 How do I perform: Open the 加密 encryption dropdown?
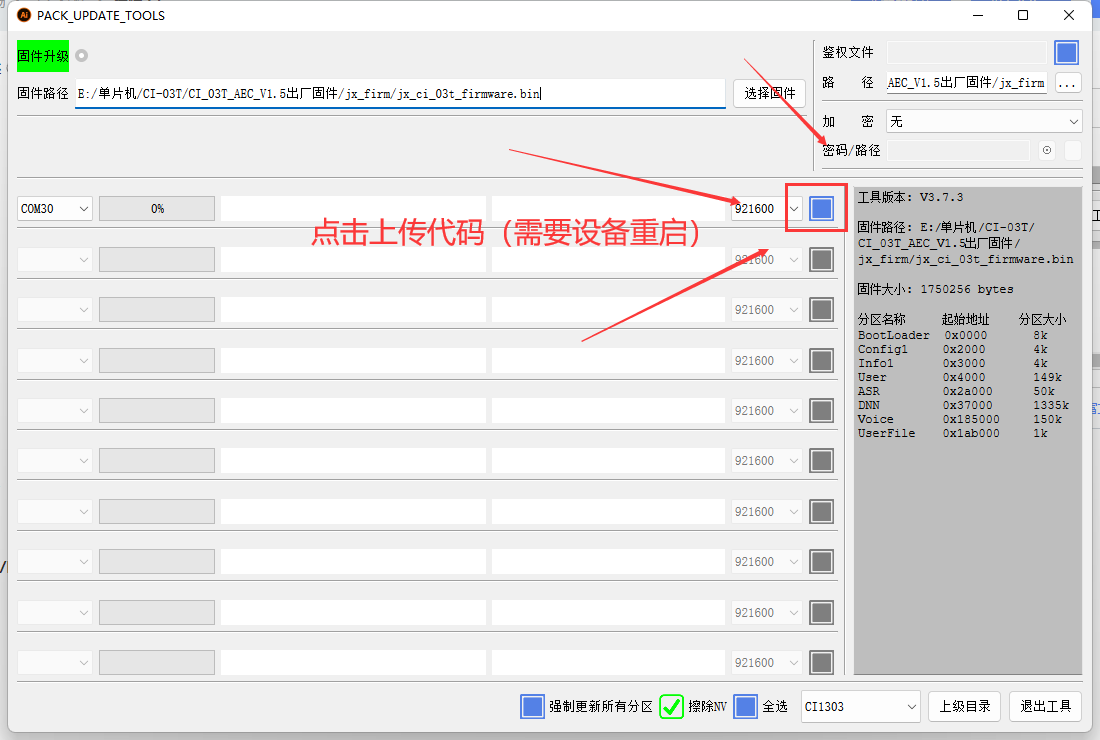984,121
